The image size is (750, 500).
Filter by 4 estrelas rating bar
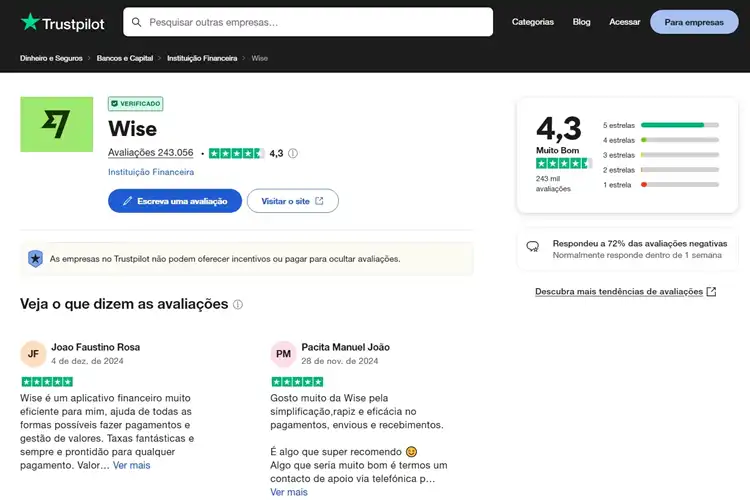(661, 140)
